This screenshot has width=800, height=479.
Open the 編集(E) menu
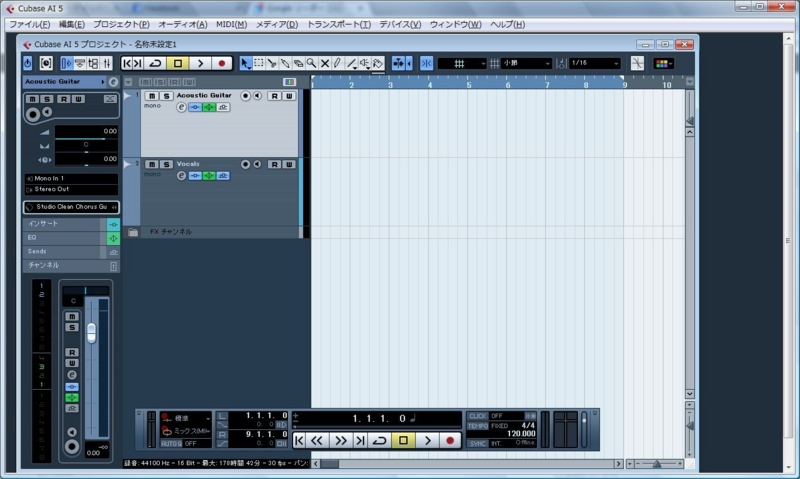[x=71, y=24]
